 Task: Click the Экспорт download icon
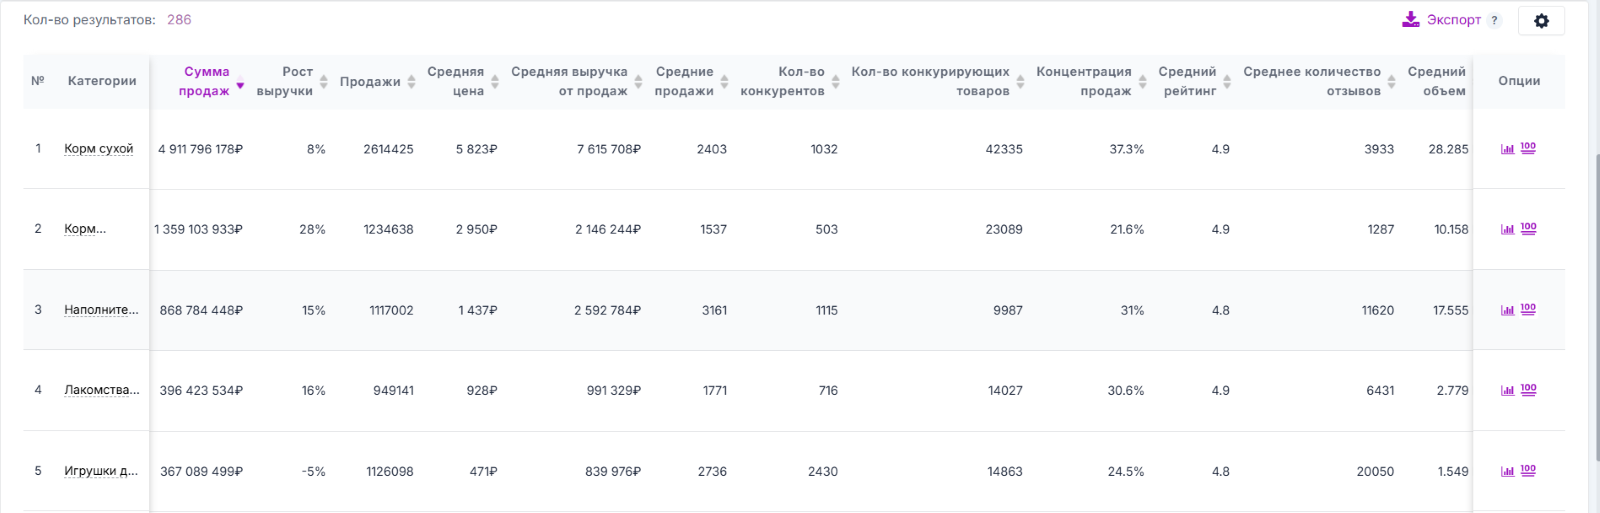(1410, 19)
